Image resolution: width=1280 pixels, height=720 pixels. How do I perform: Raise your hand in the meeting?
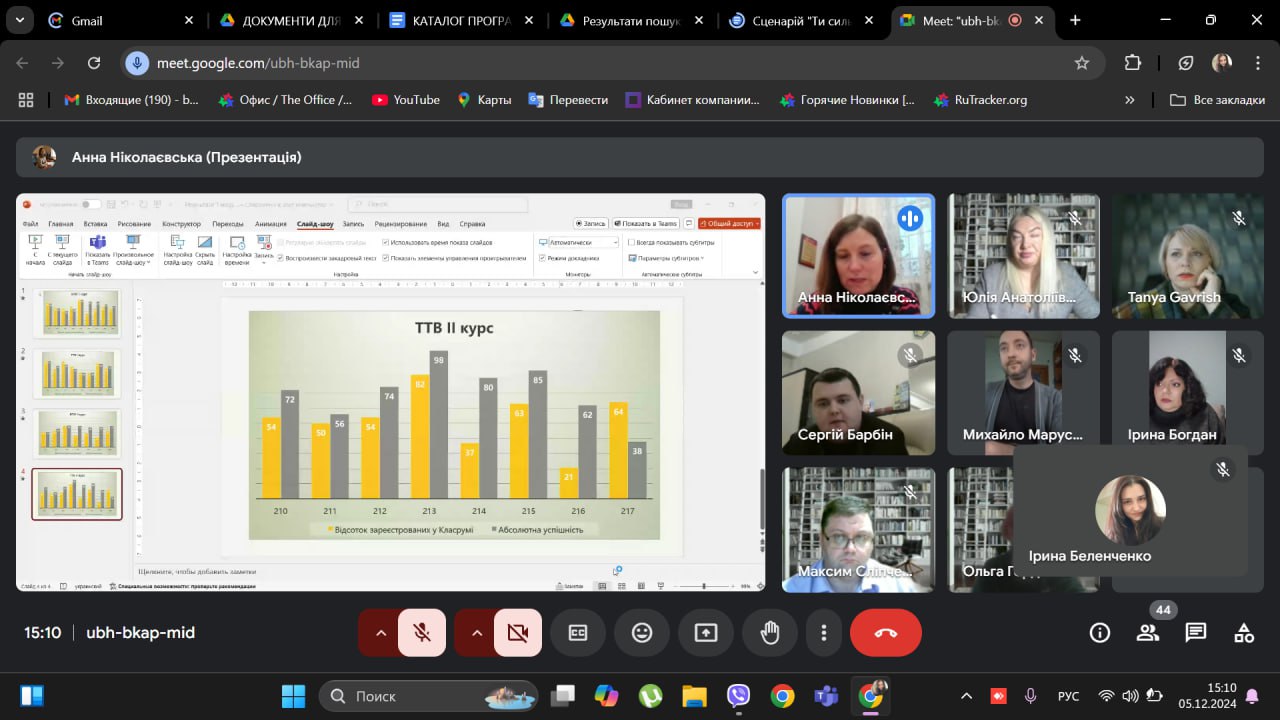(770, 632)
